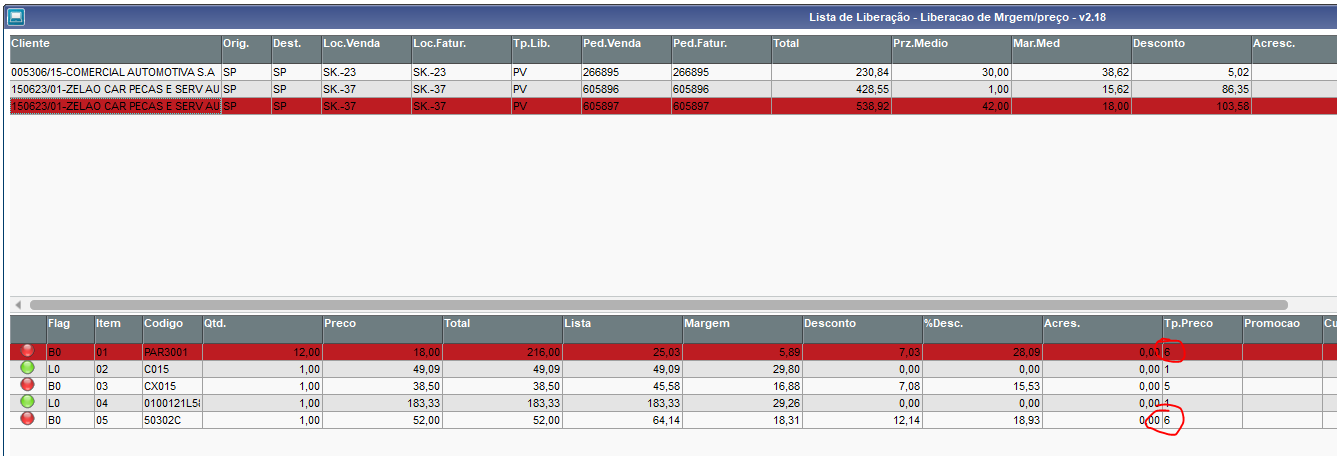Sort items by Codigo column header
This screenshot has width=1337, height=456.
[172, 329]
